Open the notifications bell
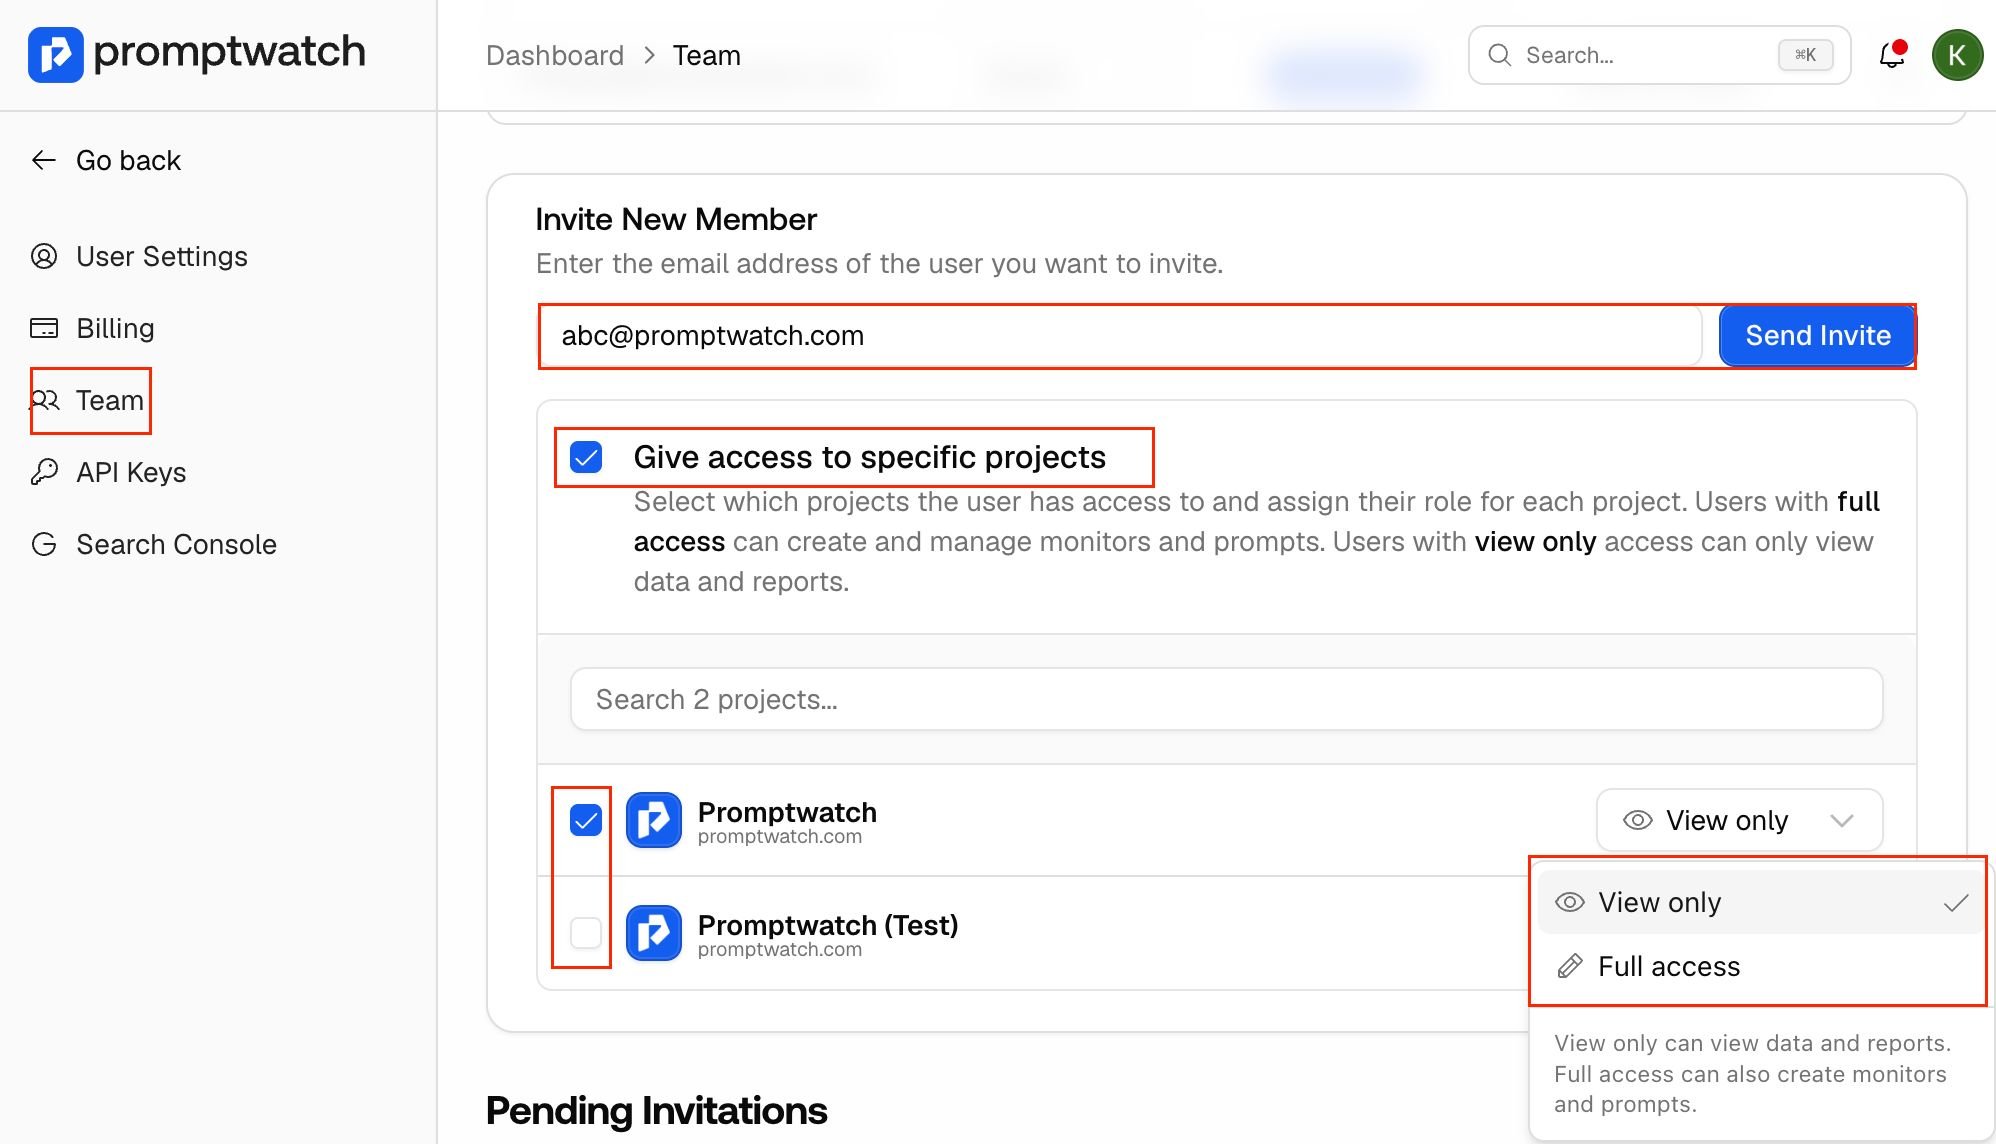The image size is (1996, 1144). (x=1892, y=55)
